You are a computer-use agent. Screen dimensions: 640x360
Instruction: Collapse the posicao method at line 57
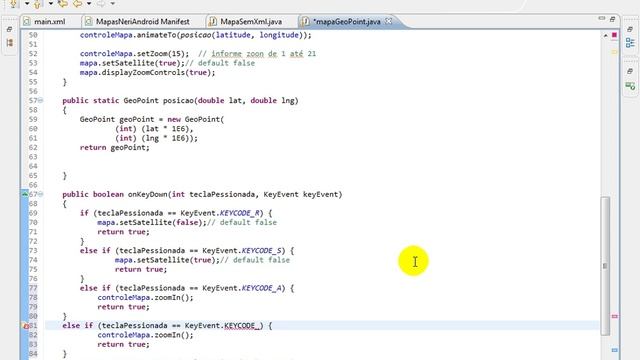[40, 100]
